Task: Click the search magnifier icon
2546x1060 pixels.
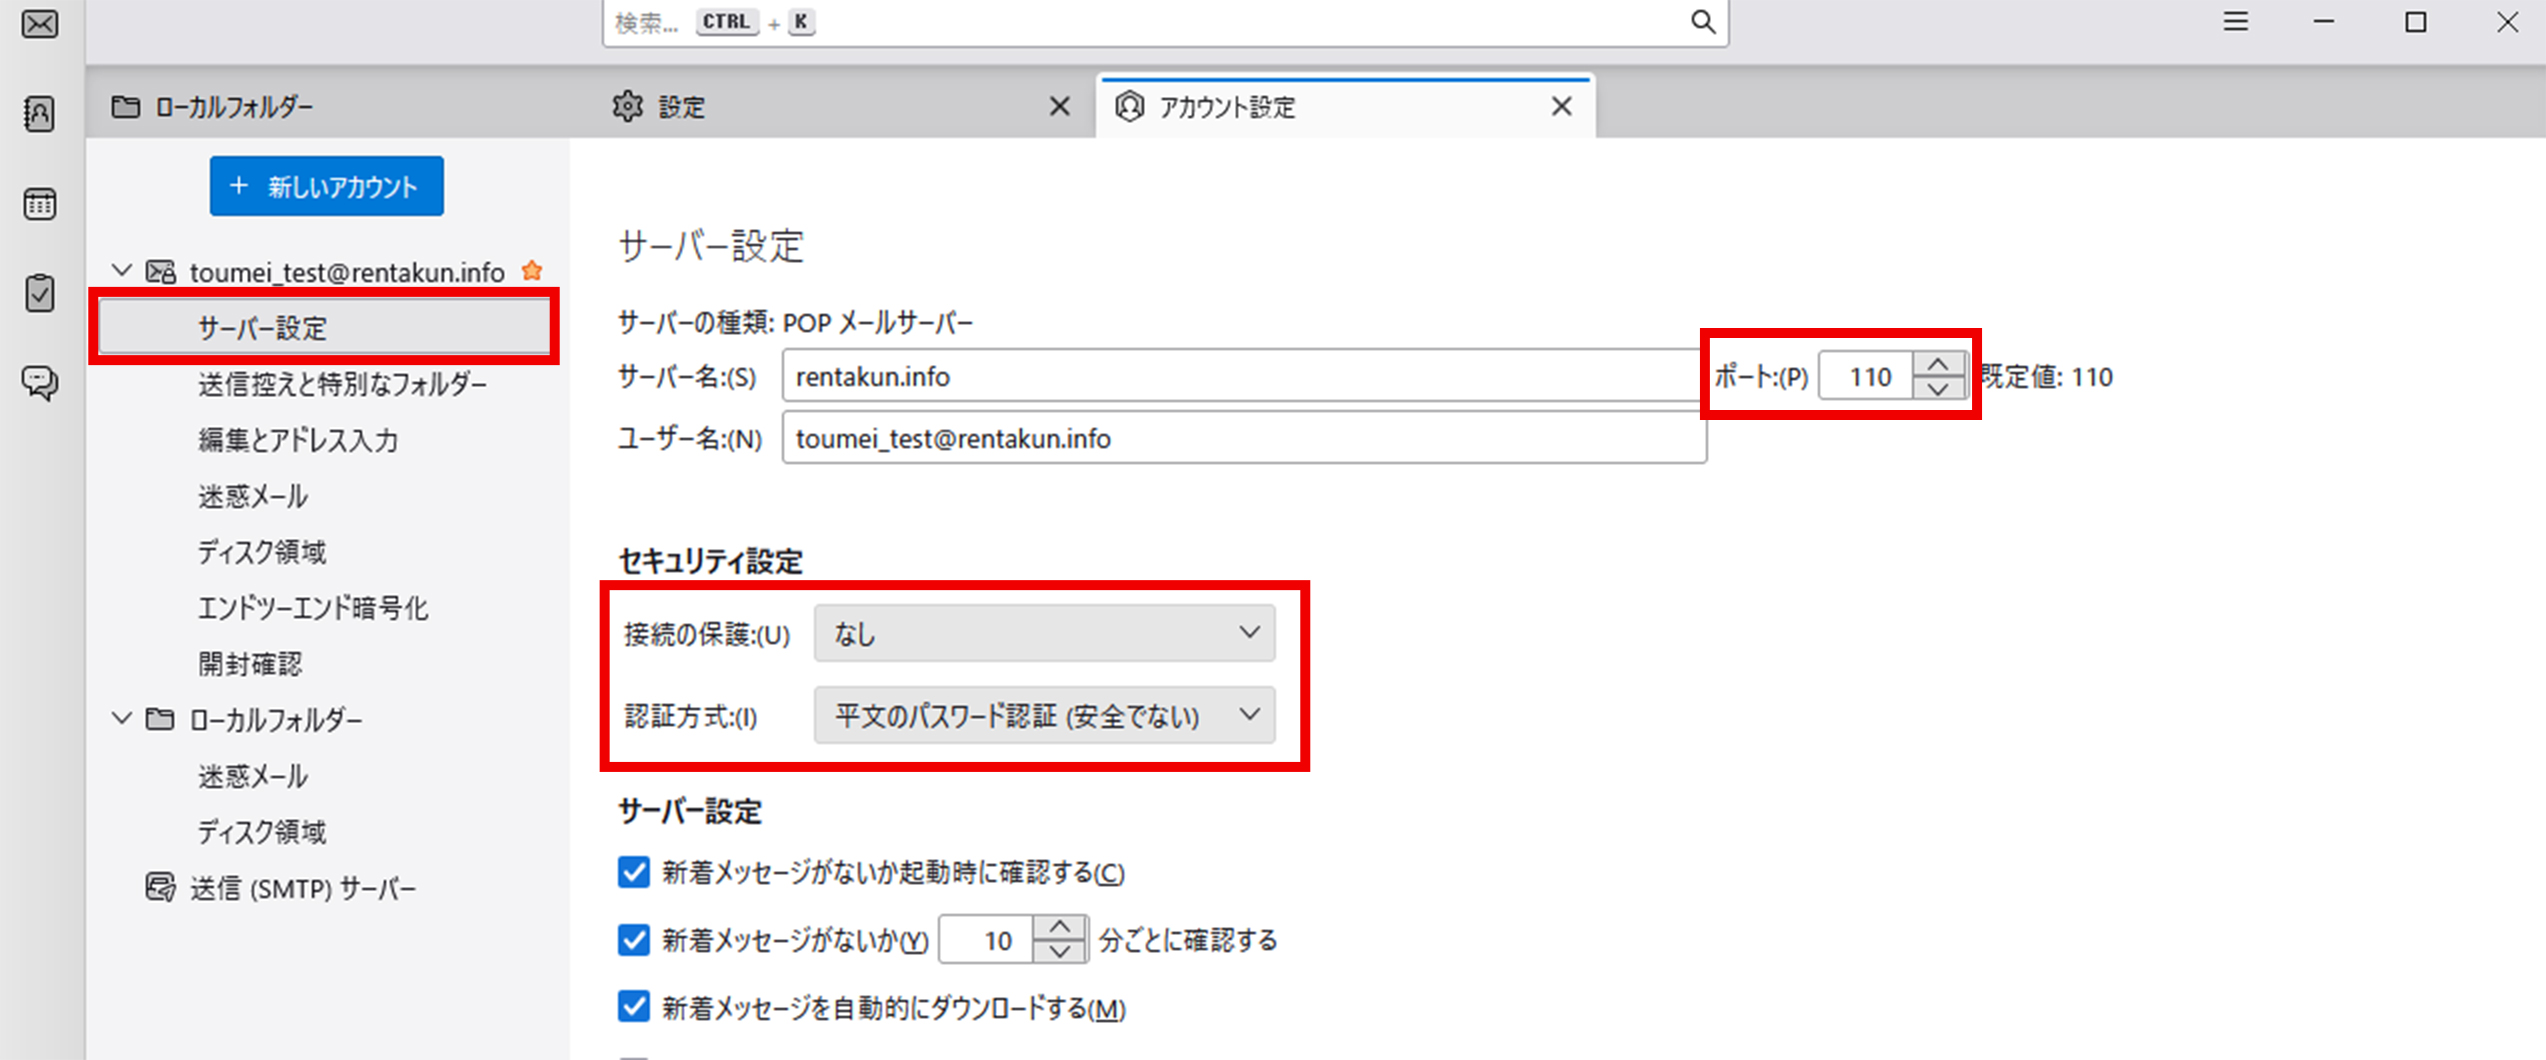Action: 1702,22
